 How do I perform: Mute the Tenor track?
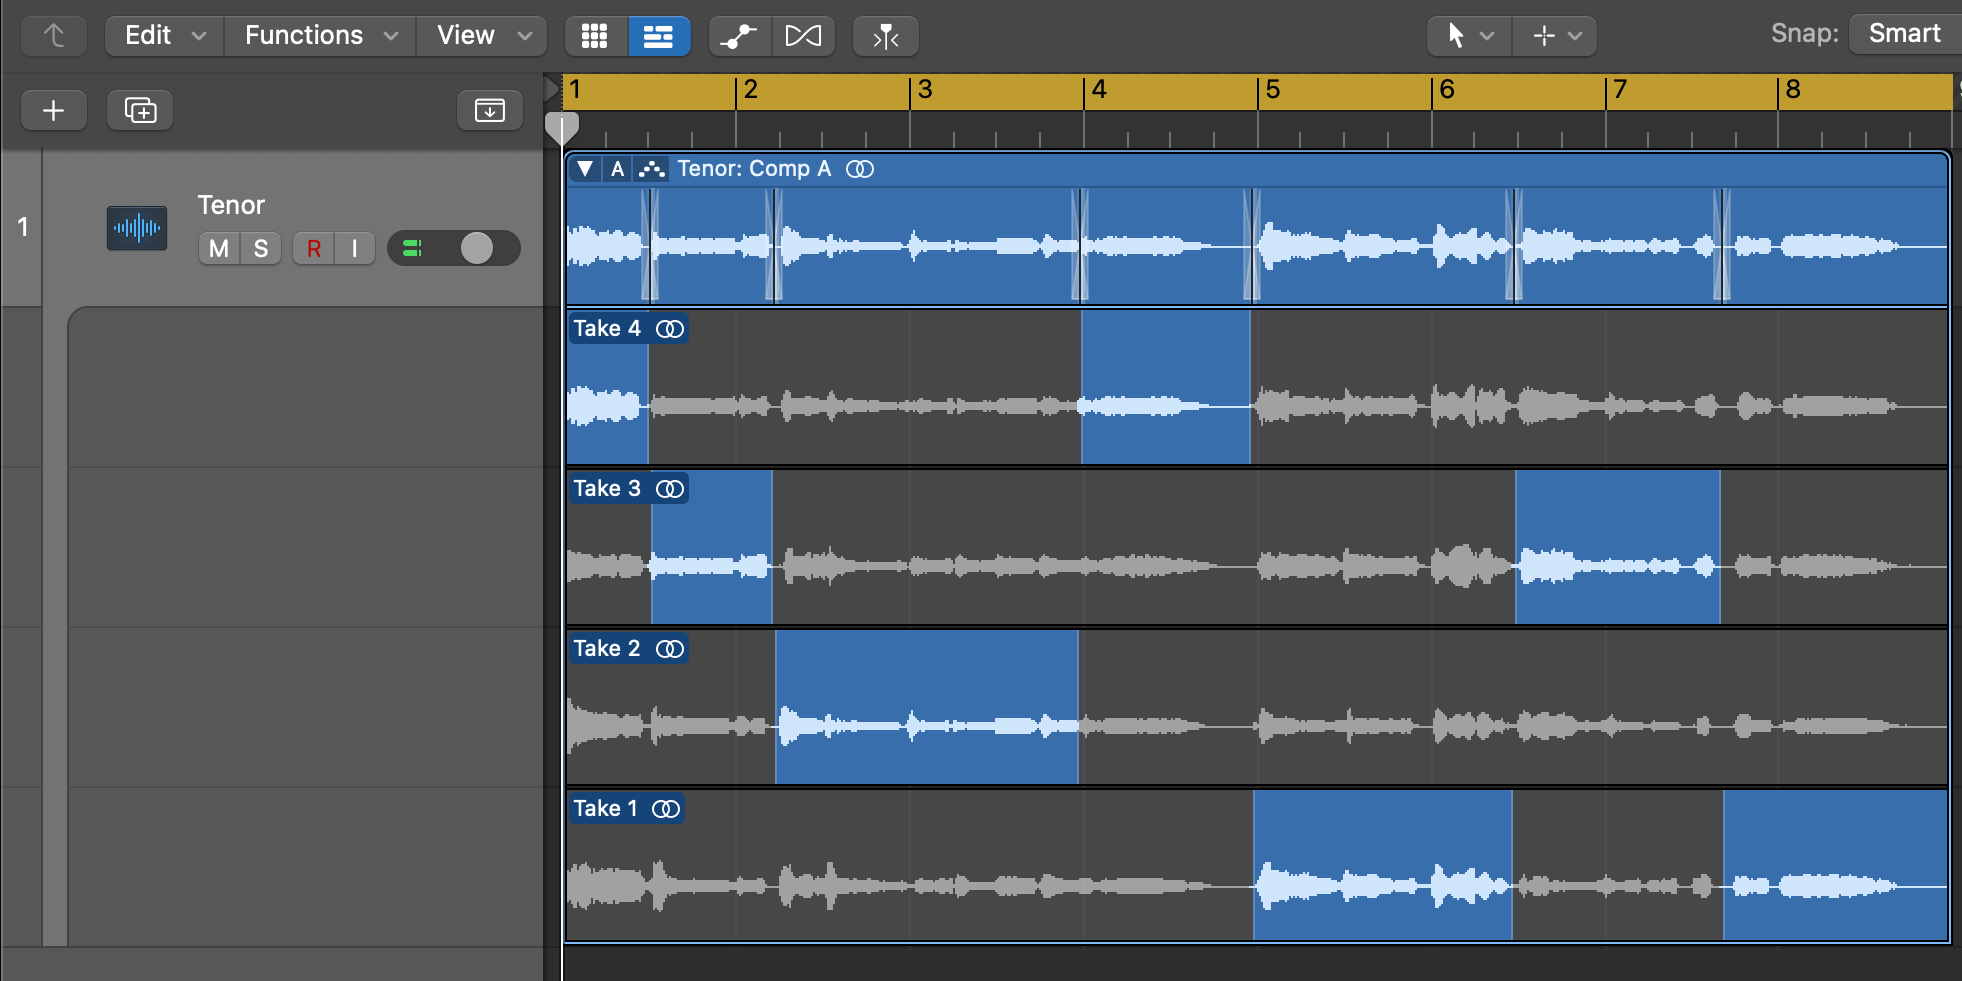coord(219,248)
